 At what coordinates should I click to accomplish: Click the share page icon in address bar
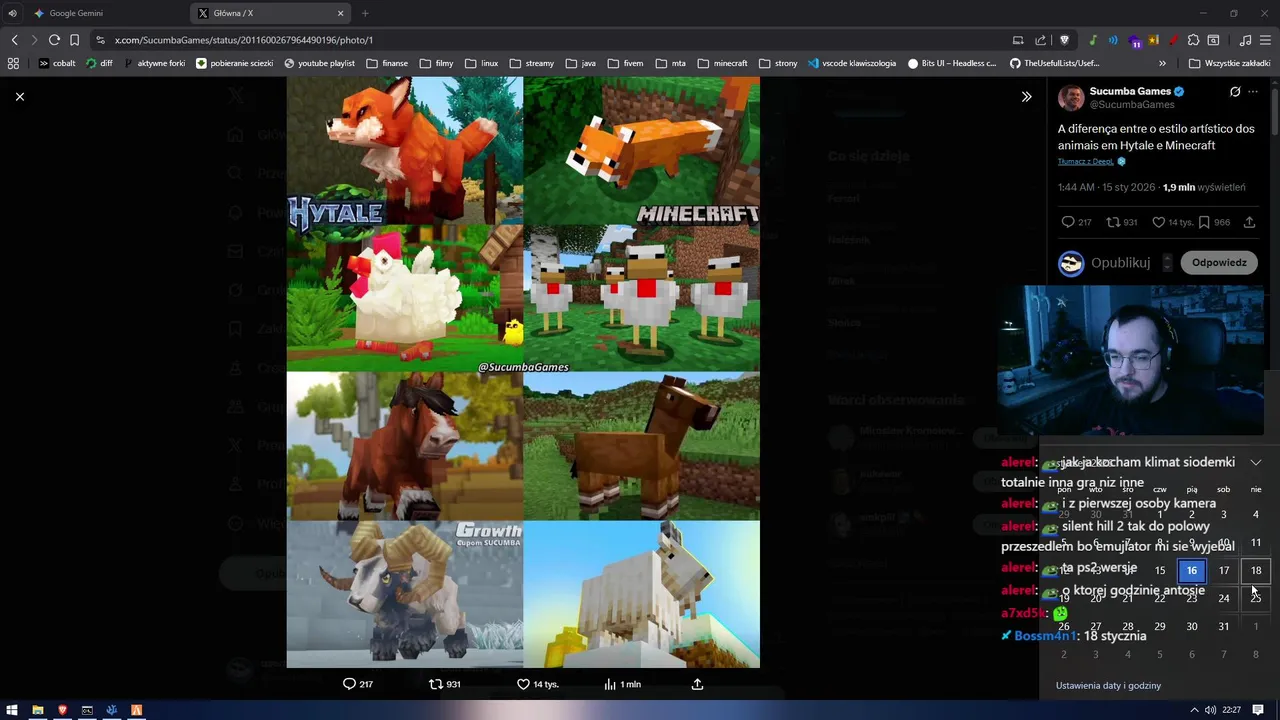click(x=1041, y=40)
